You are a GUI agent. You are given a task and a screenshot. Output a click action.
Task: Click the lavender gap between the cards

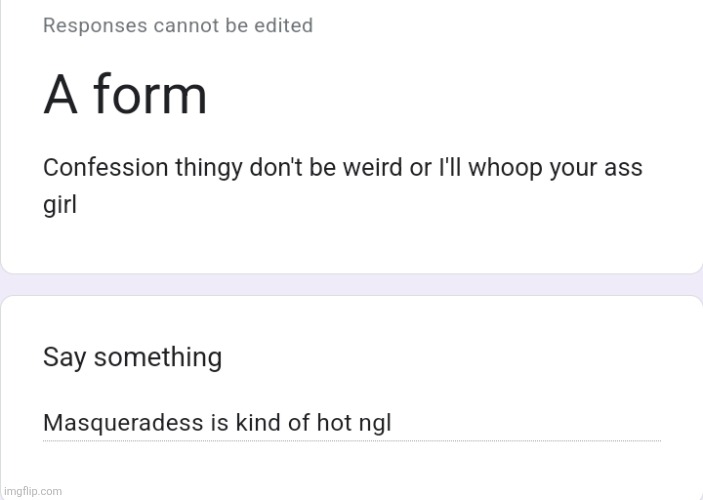(x=352, y=284)
